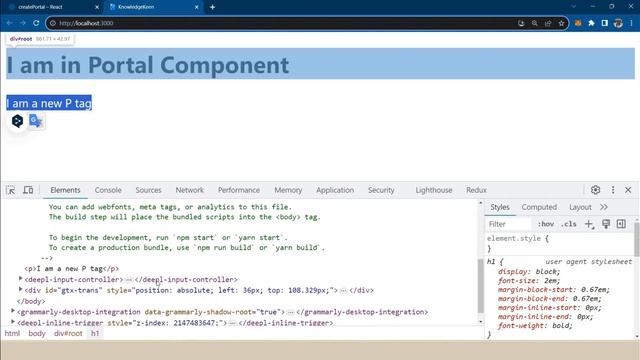Click the DeepL translate popup icon
The image size is (640, 360).
click(x=18, y=121)
